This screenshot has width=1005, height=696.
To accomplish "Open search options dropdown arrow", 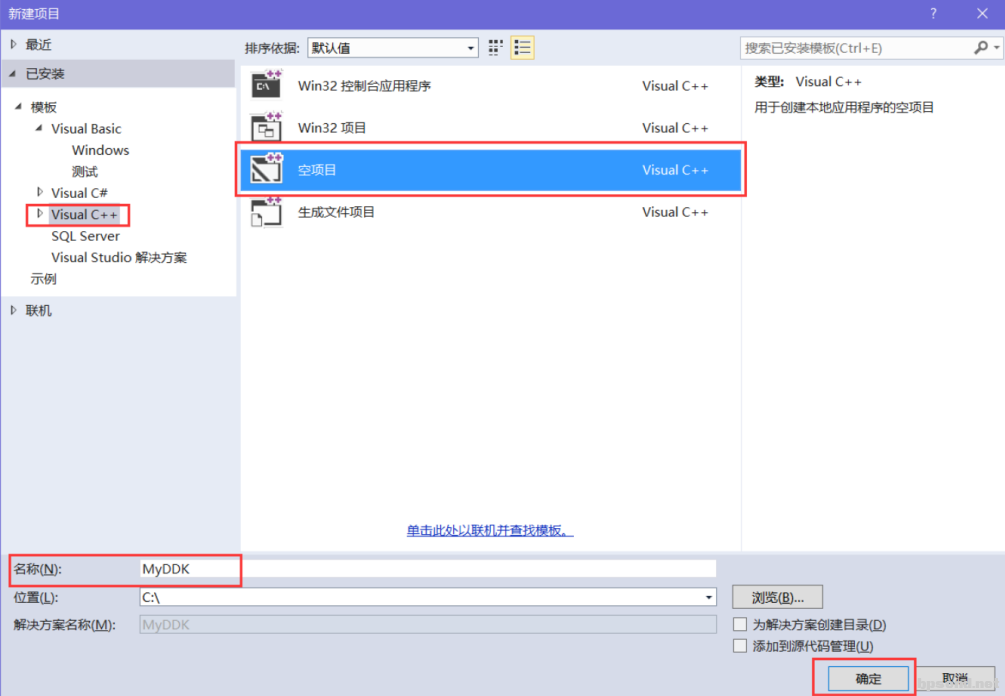I will (996, 47).
